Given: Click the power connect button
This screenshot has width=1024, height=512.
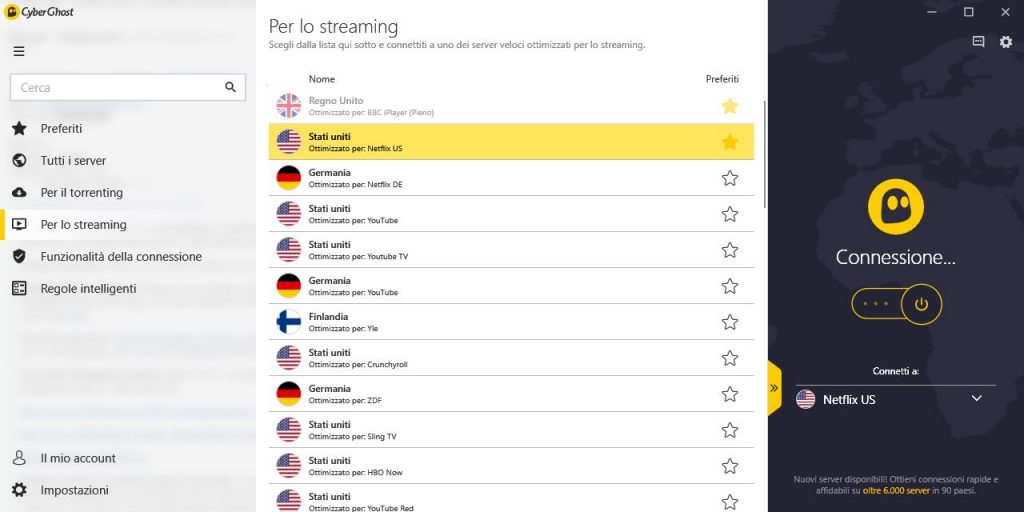Looking at the screenshot, I should tap(921, 303).
